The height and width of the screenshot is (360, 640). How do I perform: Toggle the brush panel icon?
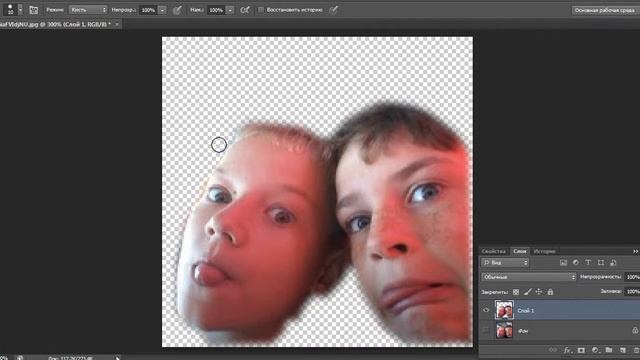coord(34,10)
